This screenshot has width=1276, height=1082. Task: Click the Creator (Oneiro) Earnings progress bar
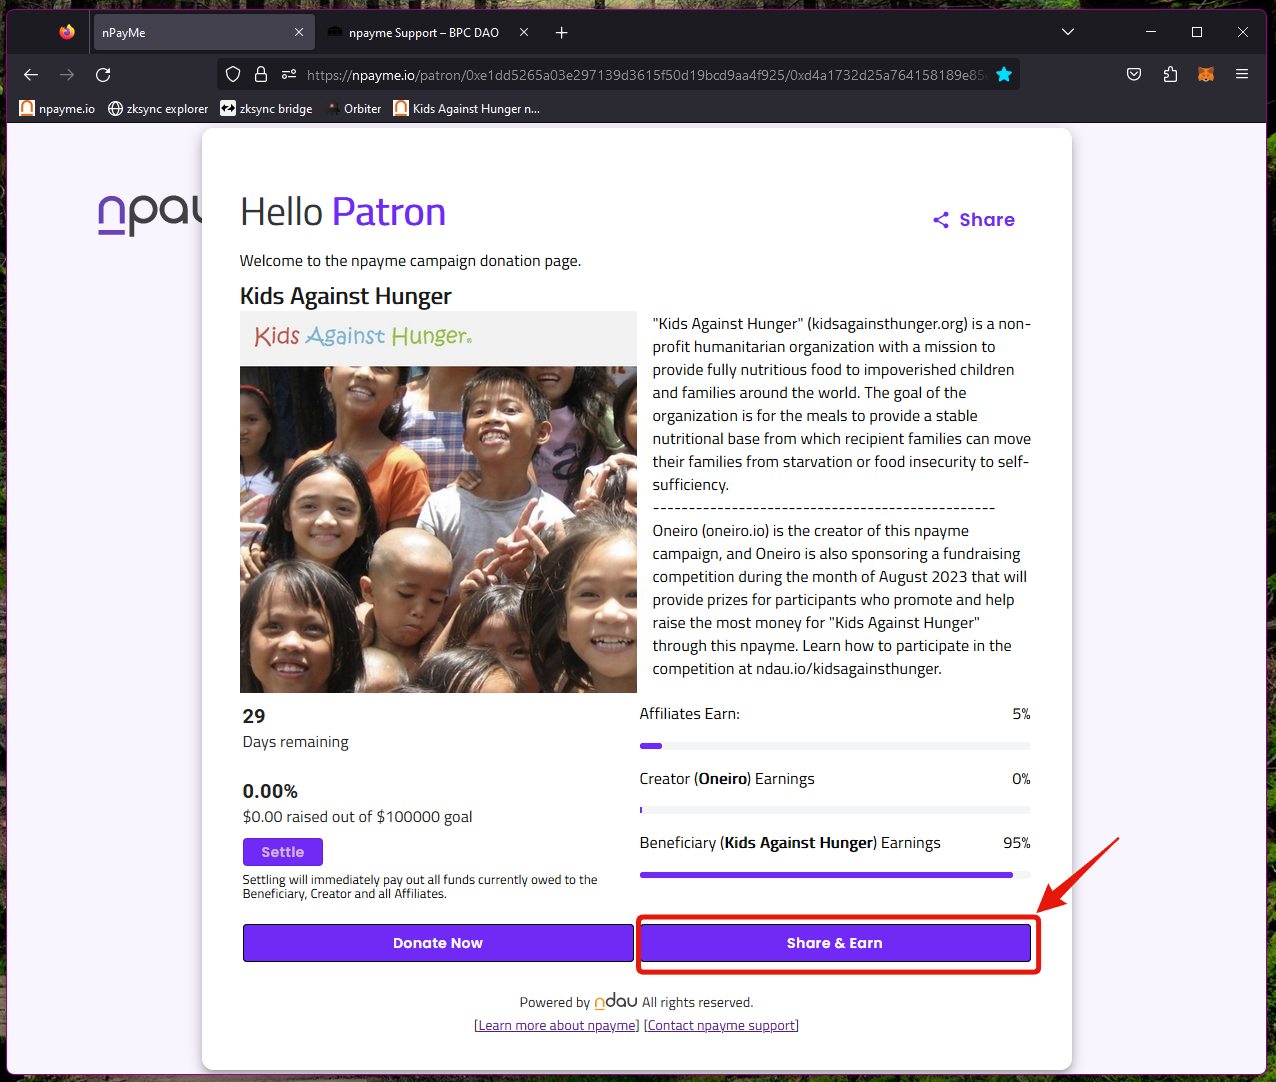pos(835,810)
